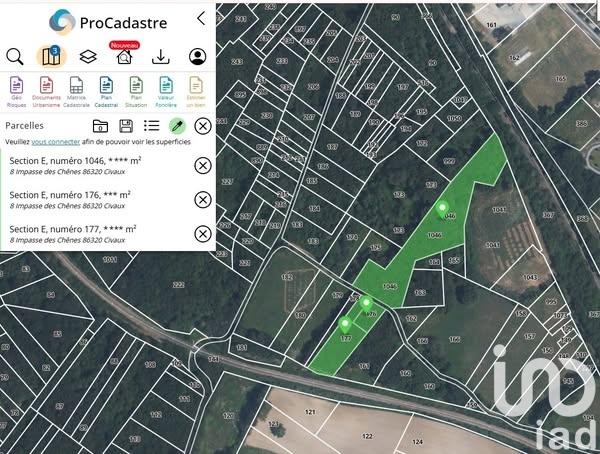Viewport: 600px width, 454px height.
Task: Open the parcels folder icon
Action: (x=100, y=126)
